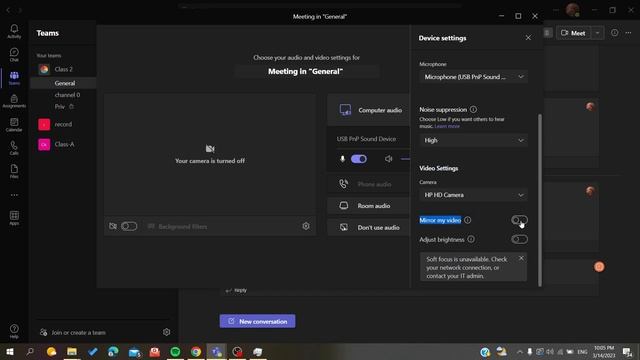Screen dimensions: 640x360
Task: Open the record team
Action: click(63, 124)
